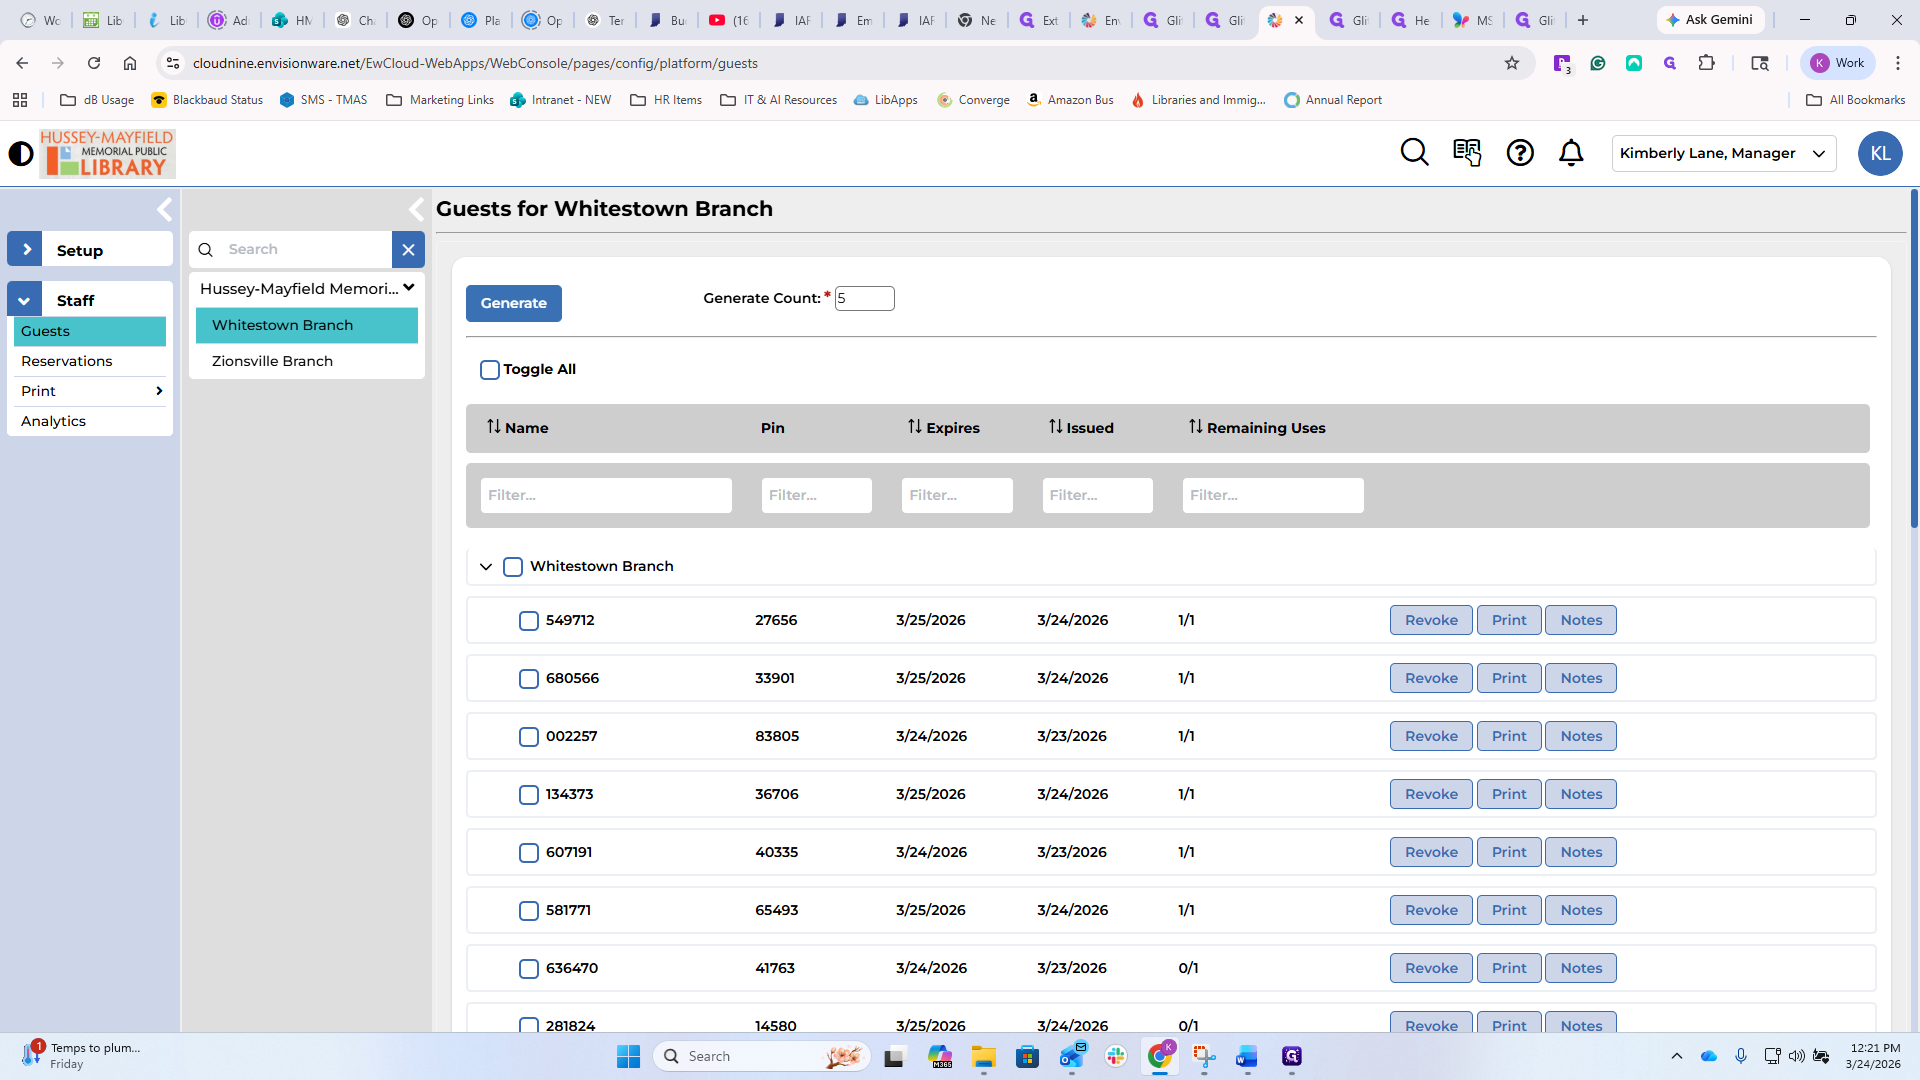This screenshot has height=1080, width=1920.
Task: Select the checkbox for guest 549712
Action: tap(529, 621)
